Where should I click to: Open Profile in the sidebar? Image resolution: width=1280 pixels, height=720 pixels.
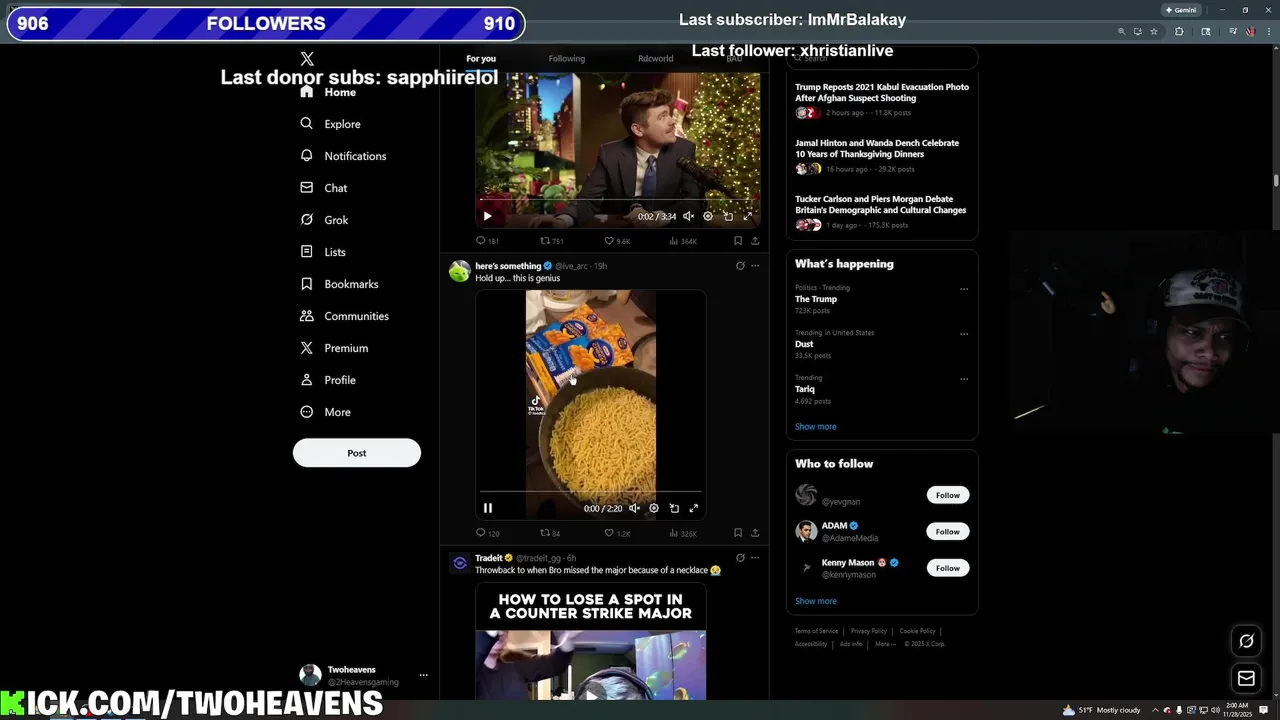point(328,380)
